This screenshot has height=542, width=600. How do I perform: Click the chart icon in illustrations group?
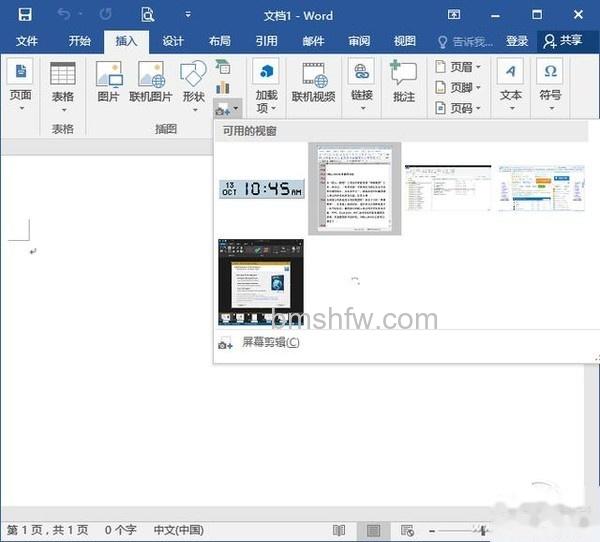pyautogui.click(x=223, y=87)
